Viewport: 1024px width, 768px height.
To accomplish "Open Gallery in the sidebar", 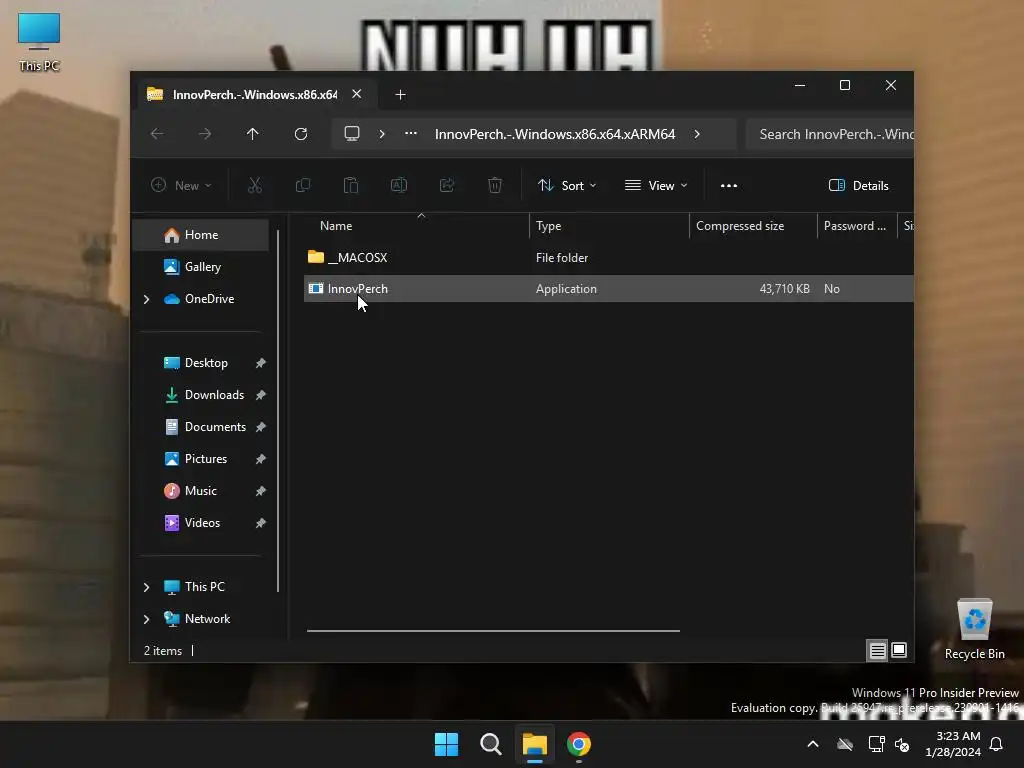I will pyautogui.click(x=200, y=267).
